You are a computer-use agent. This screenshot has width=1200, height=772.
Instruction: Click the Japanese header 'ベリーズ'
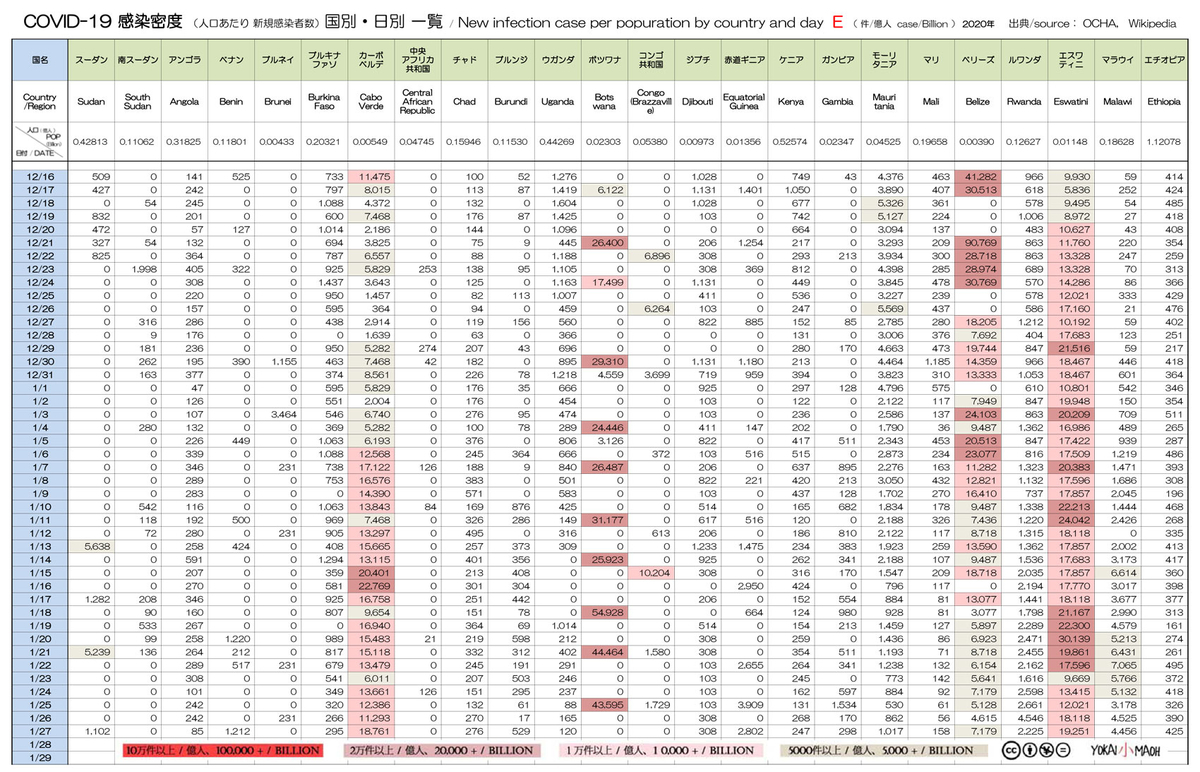click(977, 60)
